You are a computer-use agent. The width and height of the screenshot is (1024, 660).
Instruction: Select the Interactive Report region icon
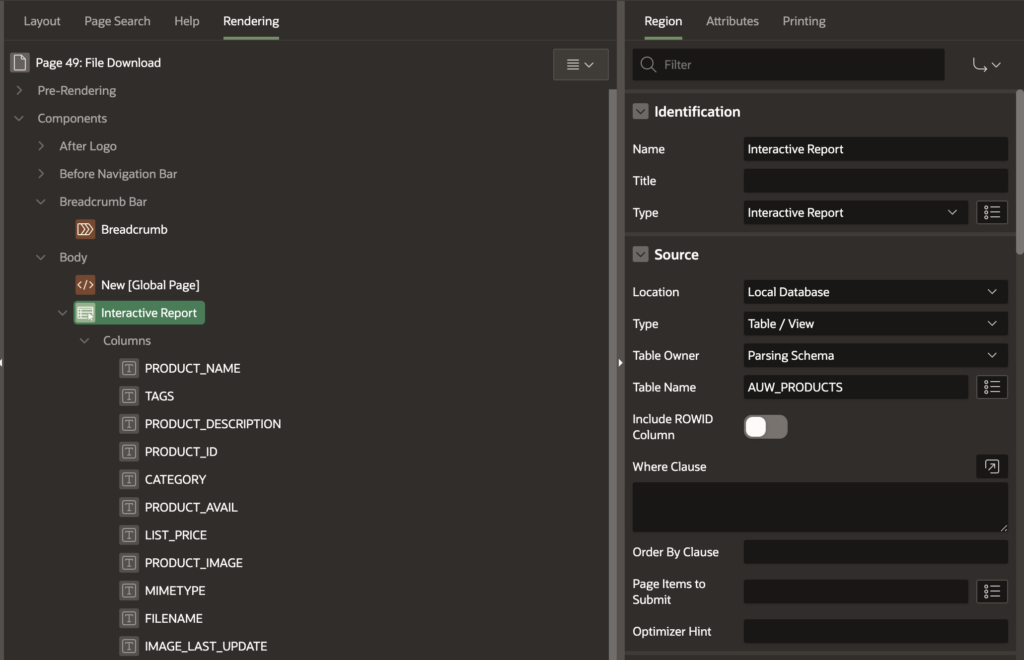click(x=87, y=312)
